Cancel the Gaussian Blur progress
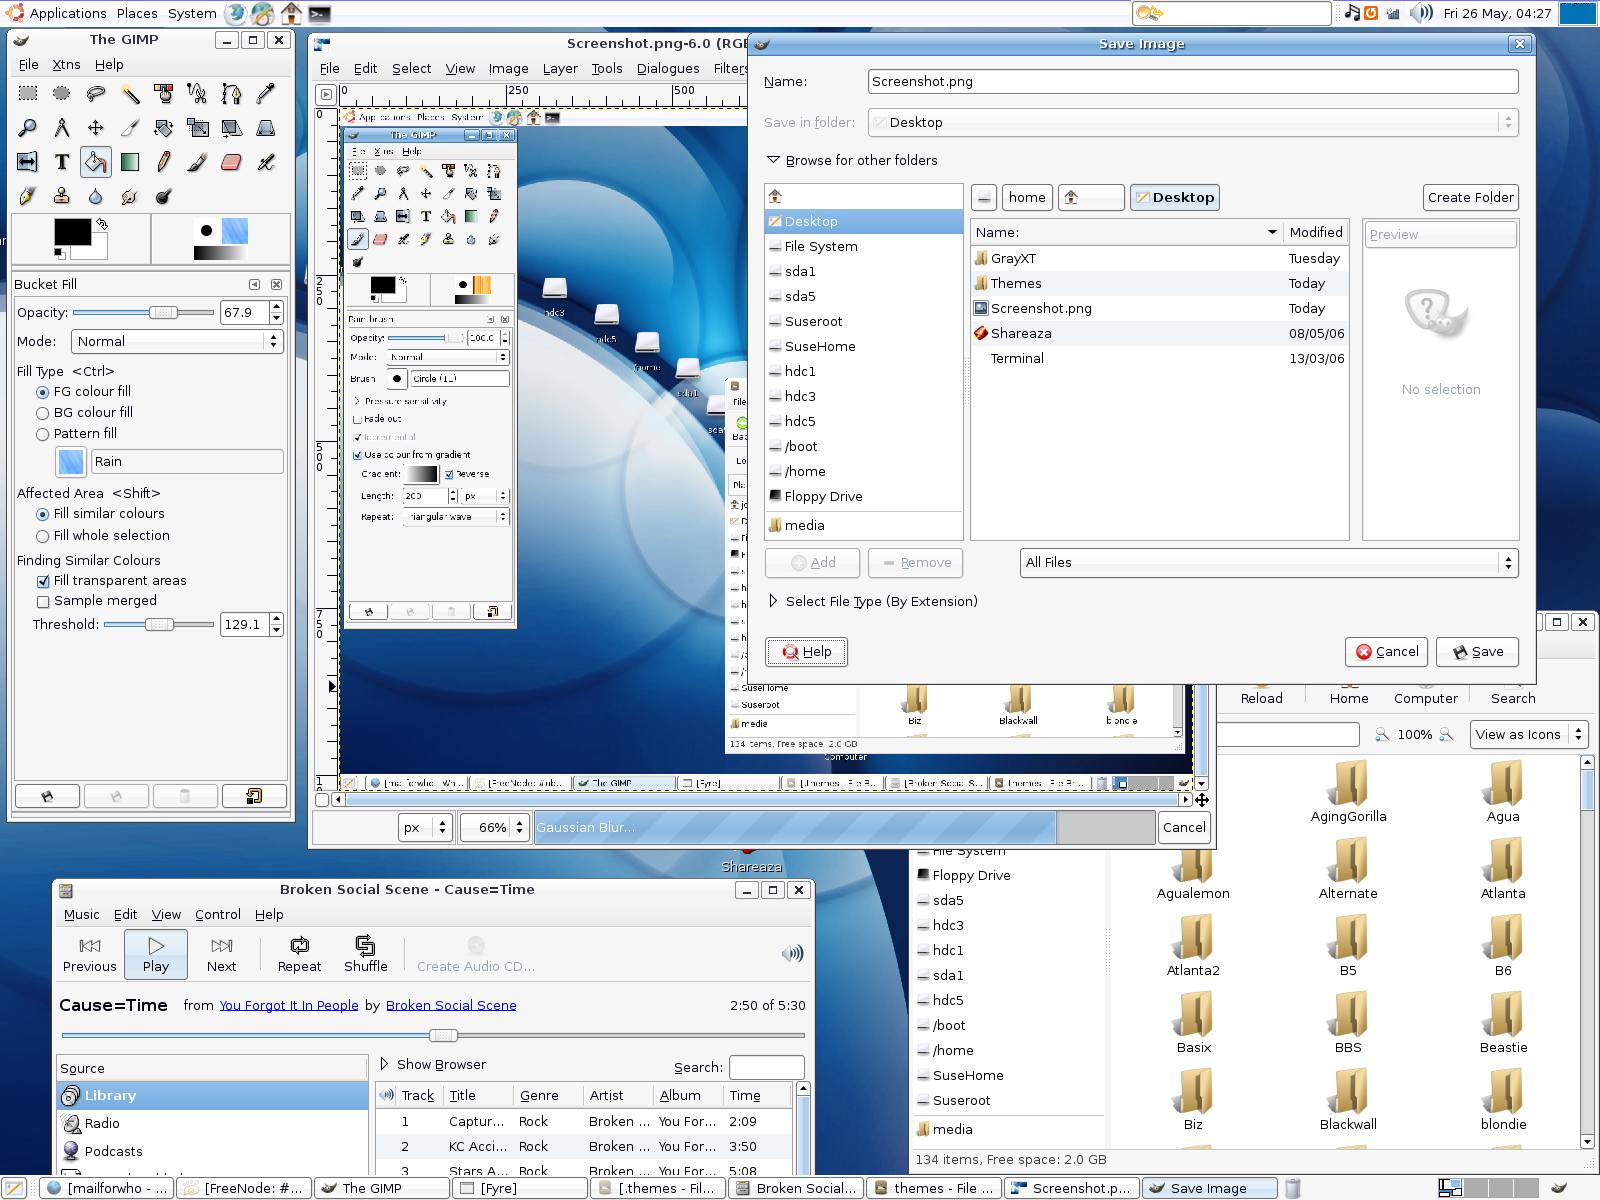 pos(1184,827)
